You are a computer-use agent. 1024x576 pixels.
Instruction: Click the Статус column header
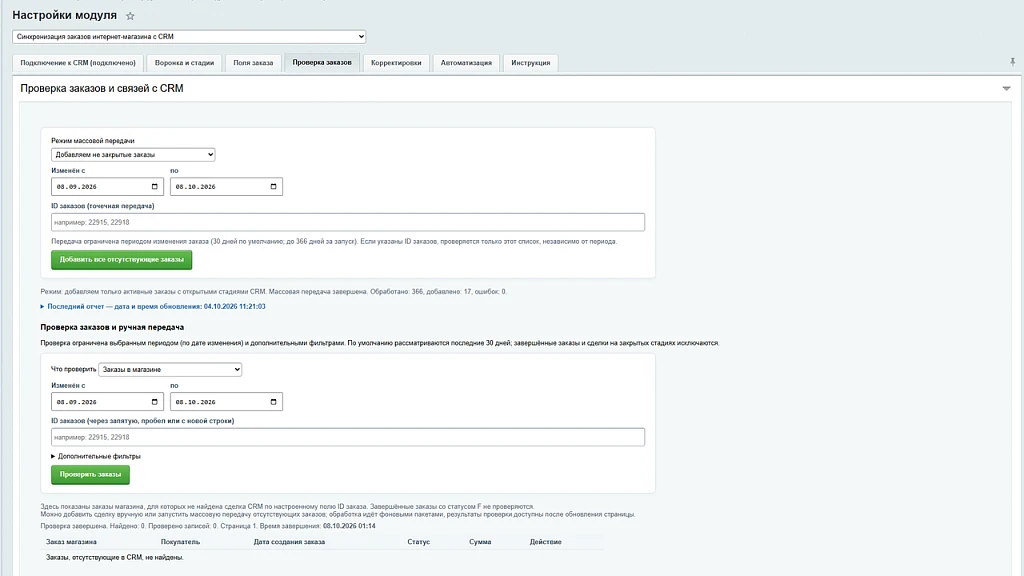coord(419,542)
